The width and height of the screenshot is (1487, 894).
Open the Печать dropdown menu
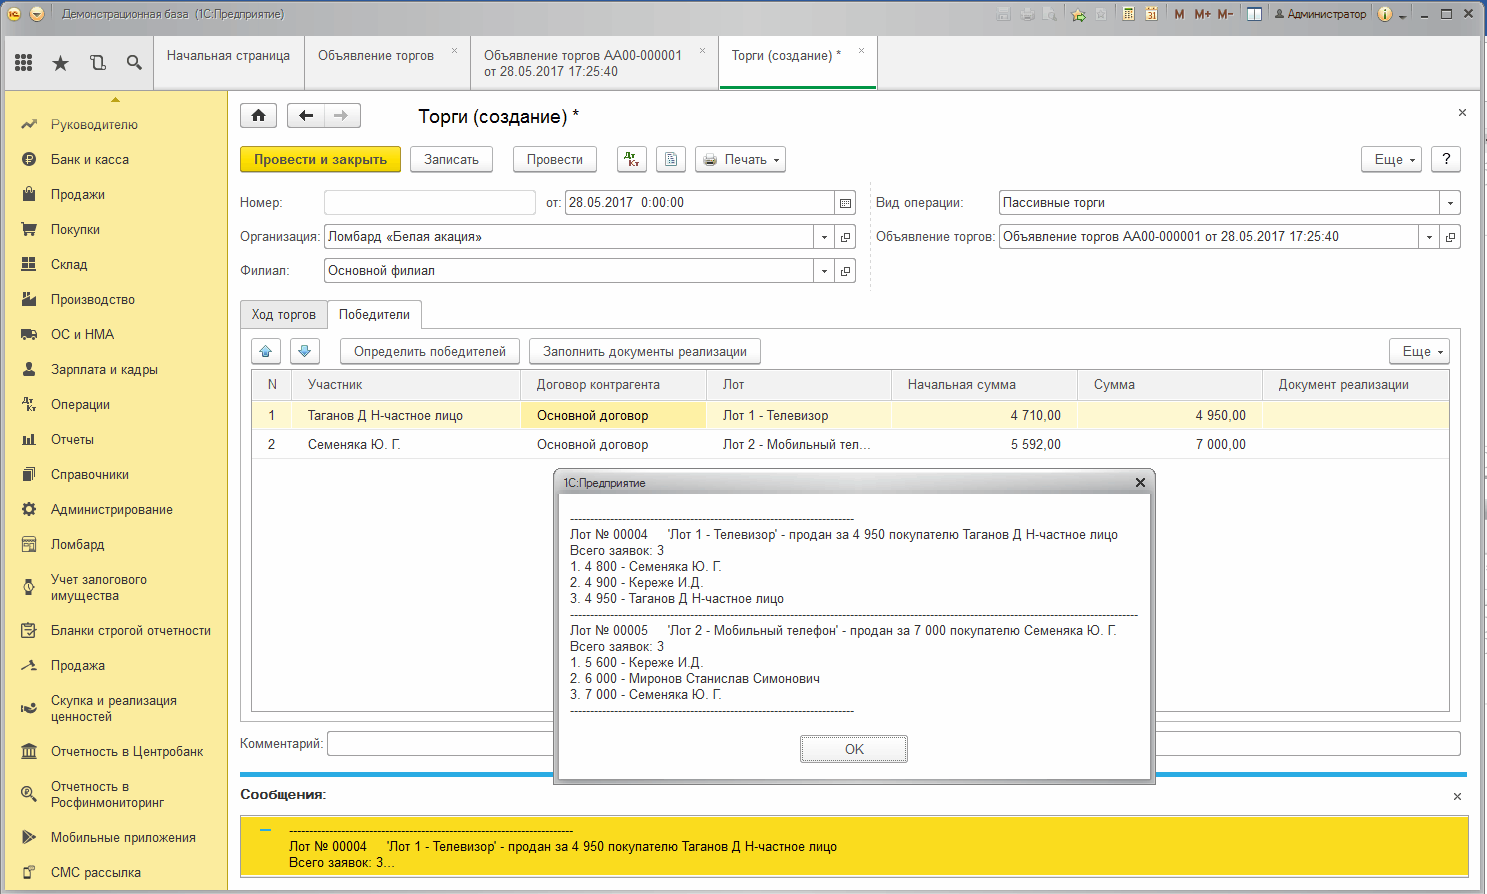[x=741, y=159]
